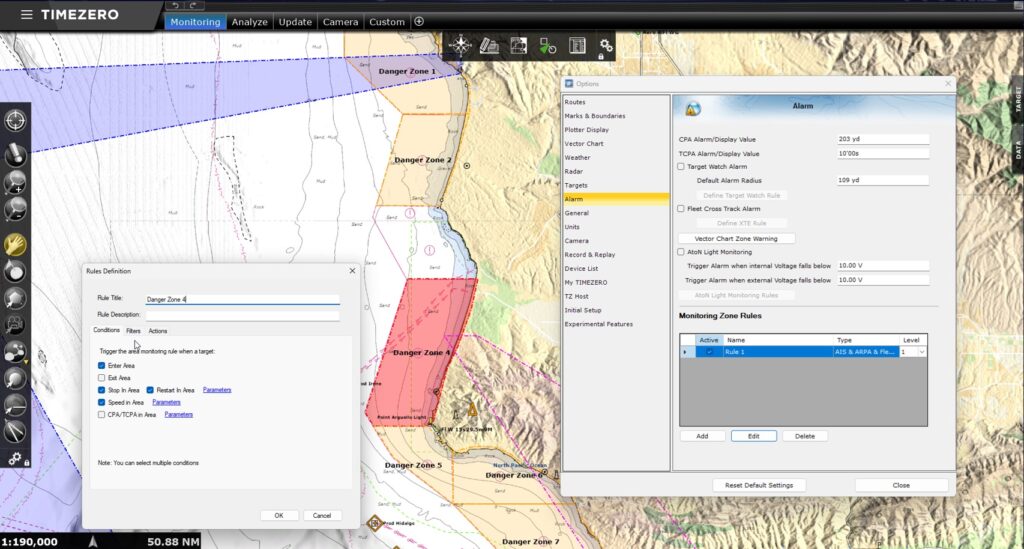The image size is (1024, 549).
Task: Open the TIMEZERO hamburger menu
Action: click(26, 14)
